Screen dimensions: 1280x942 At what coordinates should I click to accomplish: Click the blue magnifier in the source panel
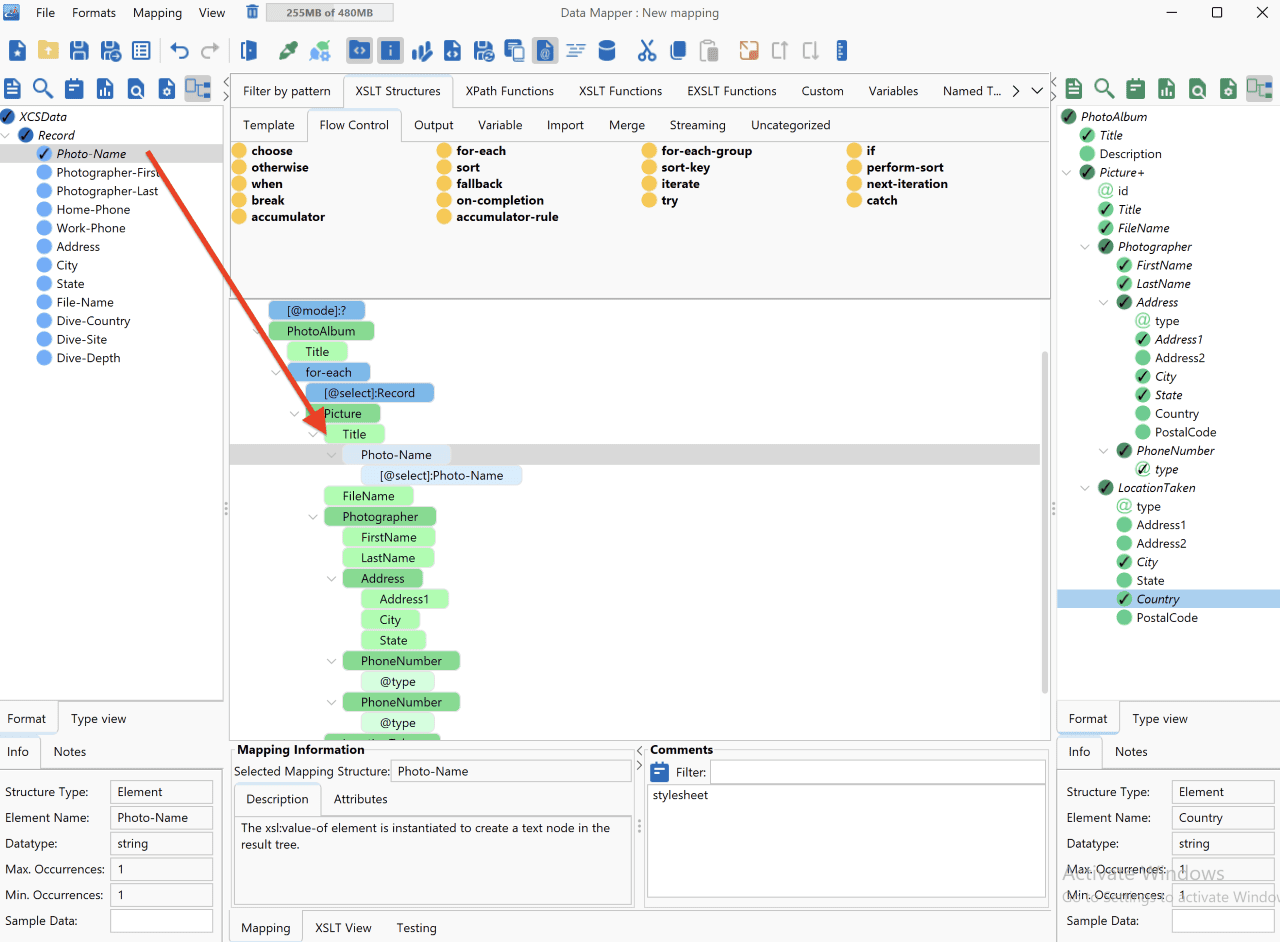tap(43, 88)
